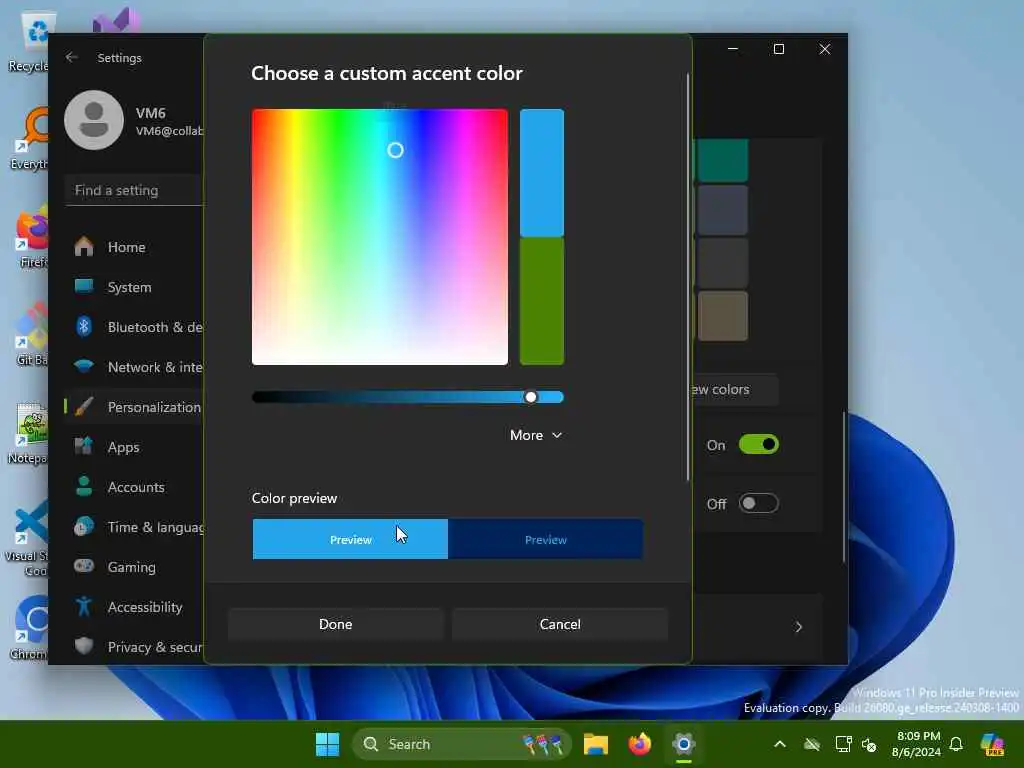Show hidden tray icons chevron
Viewport: 1024px width, 768px height.
[779, 744]
